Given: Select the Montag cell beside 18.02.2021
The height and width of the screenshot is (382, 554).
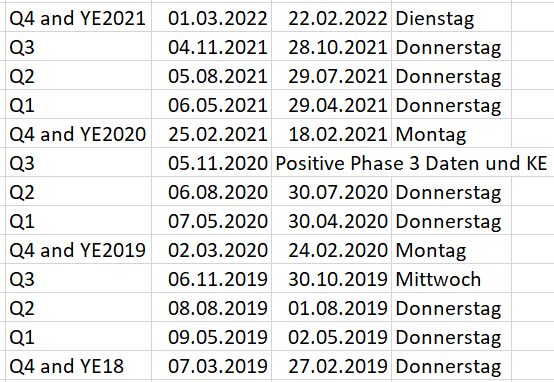Looking at the screenshot, I should pyautogui.click(x=452, y=134).
